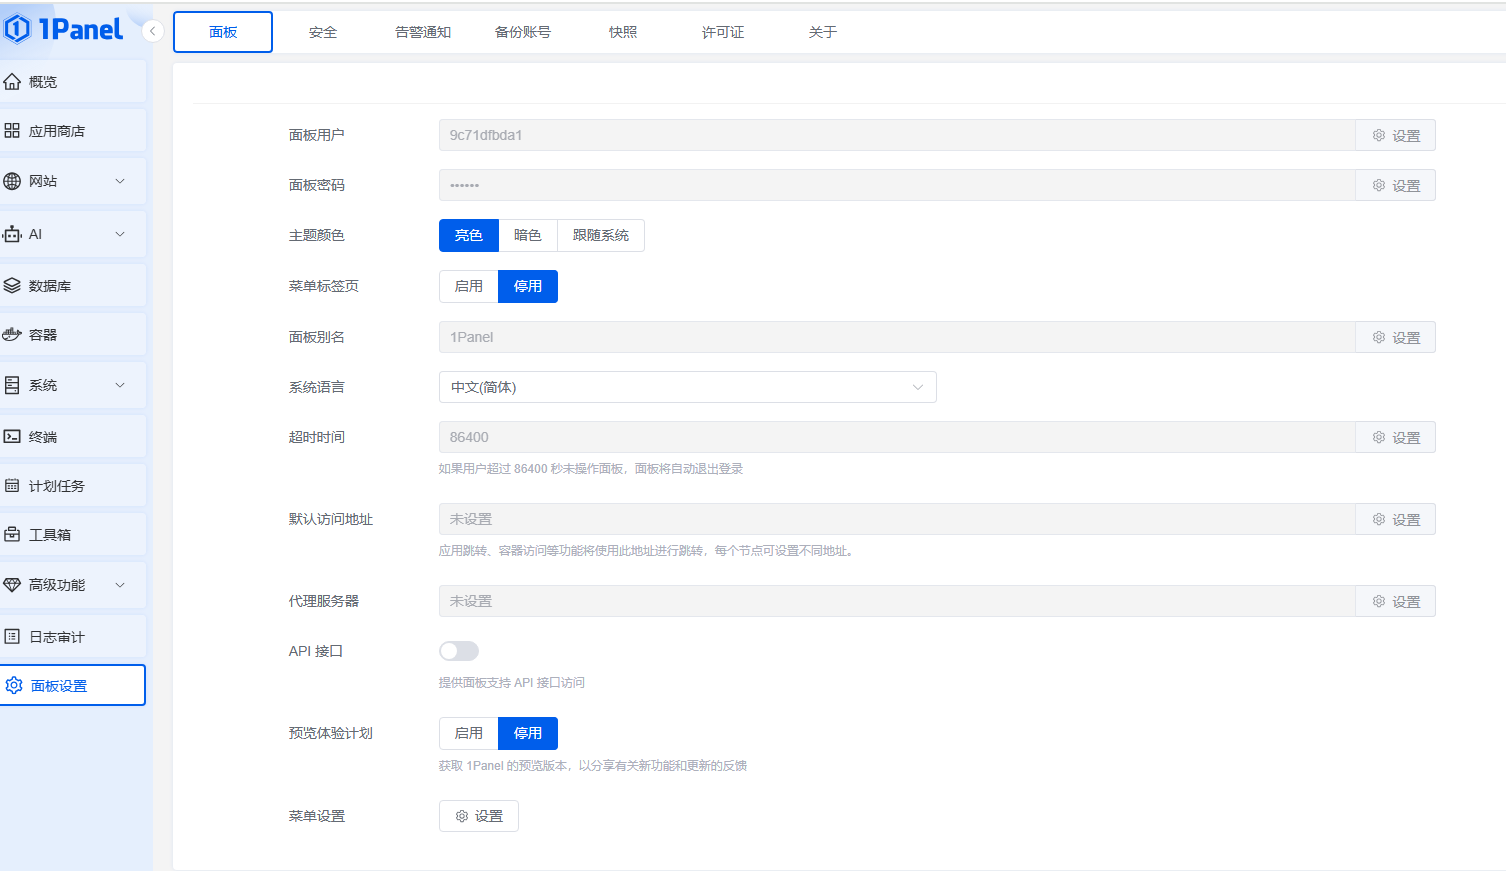The height and width of the screenshot is (871, 1506).
Task: Open the 终端 terminal icon
Action: (x=12, y=437)
